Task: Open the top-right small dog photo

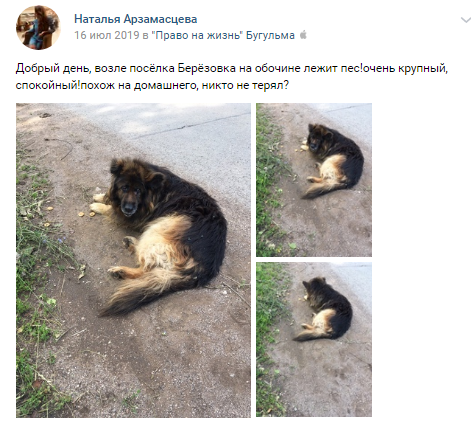Action: pos(314,180)
